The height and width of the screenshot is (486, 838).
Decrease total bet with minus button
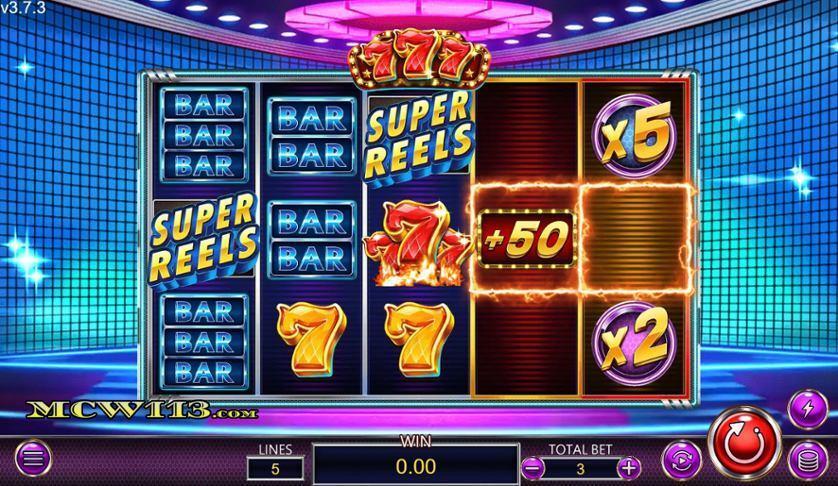(533, 468)
